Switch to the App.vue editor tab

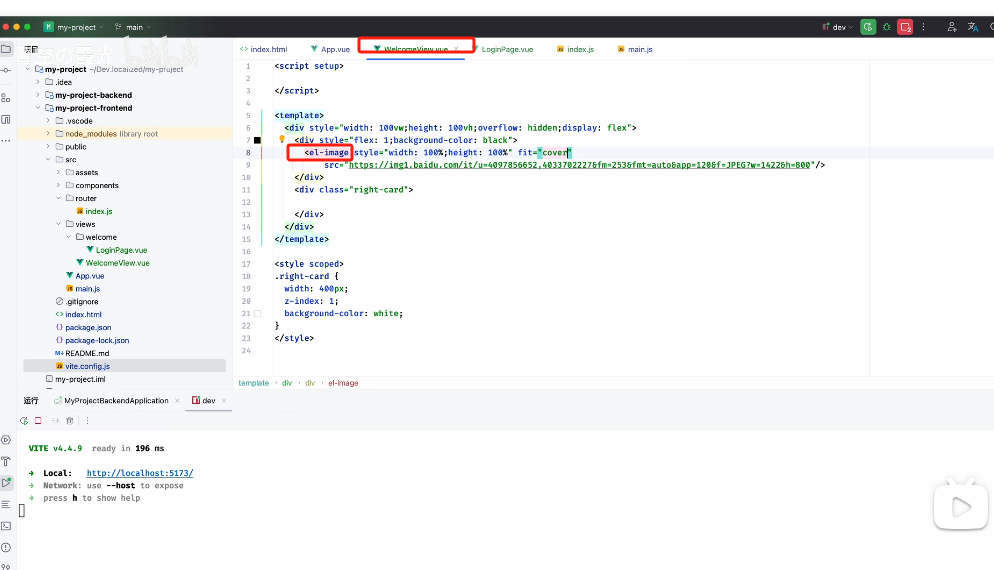(x=330, y=49)
